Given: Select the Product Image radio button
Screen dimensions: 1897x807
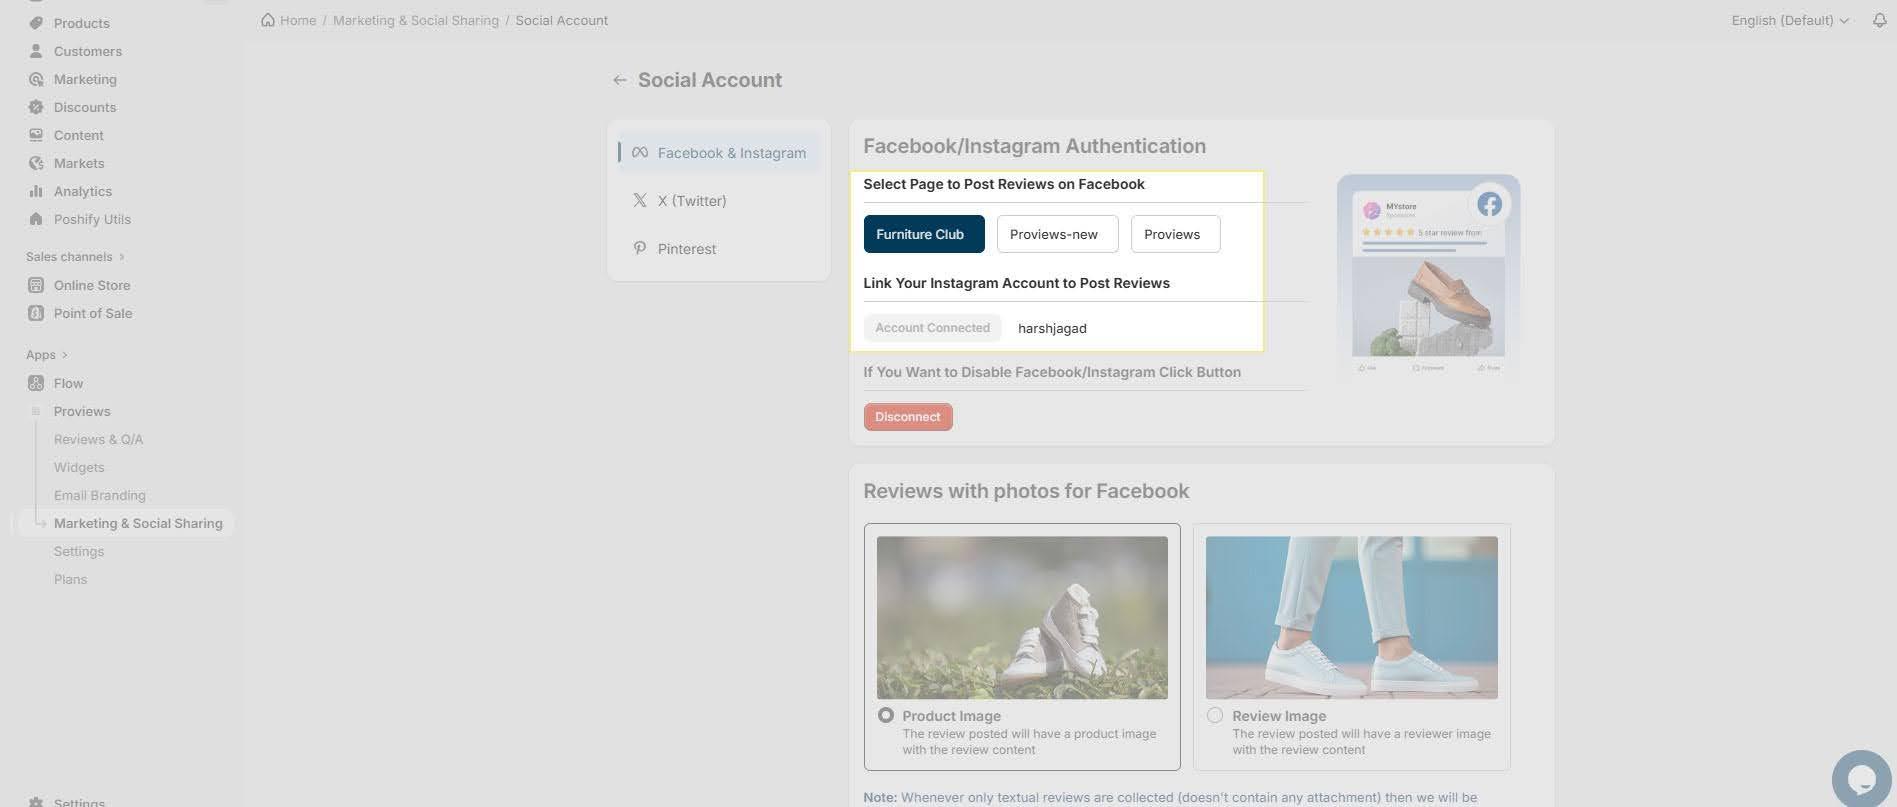Looking at the screenshot, I should coord(885,715).
